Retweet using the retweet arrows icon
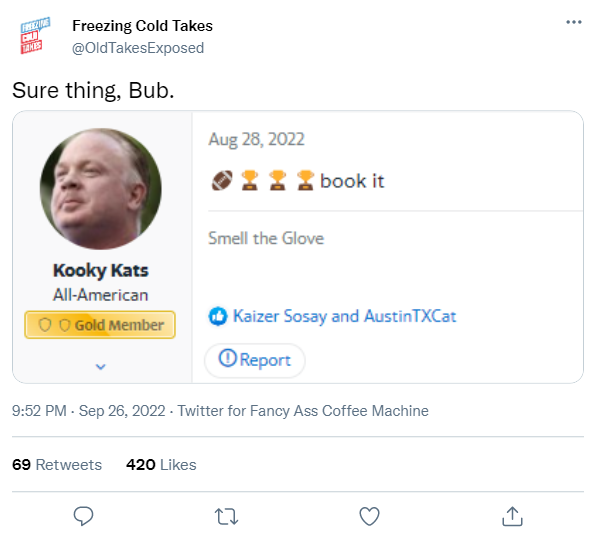The height and width of the screenshot is (553, 596). click(227, 517)
